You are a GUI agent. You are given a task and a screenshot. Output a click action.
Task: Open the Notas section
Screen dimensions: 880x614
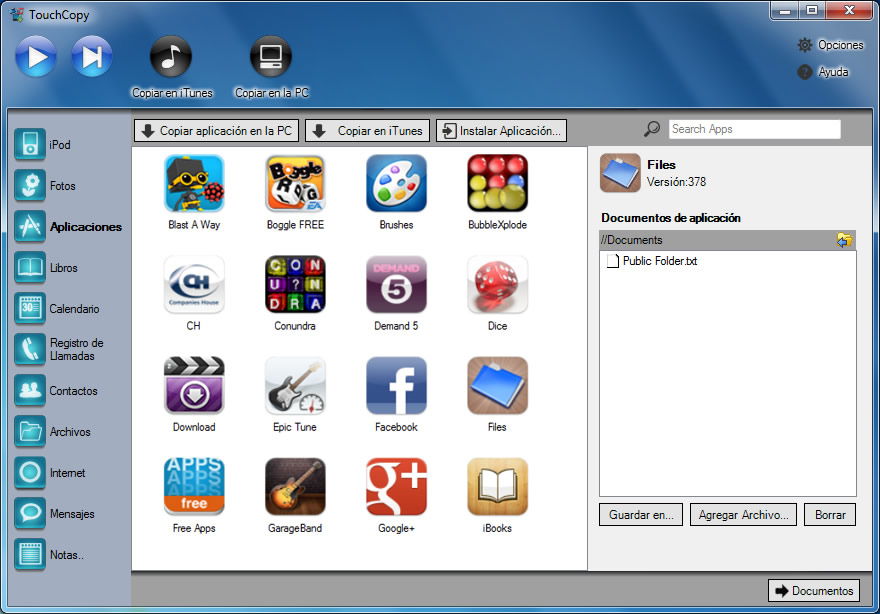click(49, 554)
